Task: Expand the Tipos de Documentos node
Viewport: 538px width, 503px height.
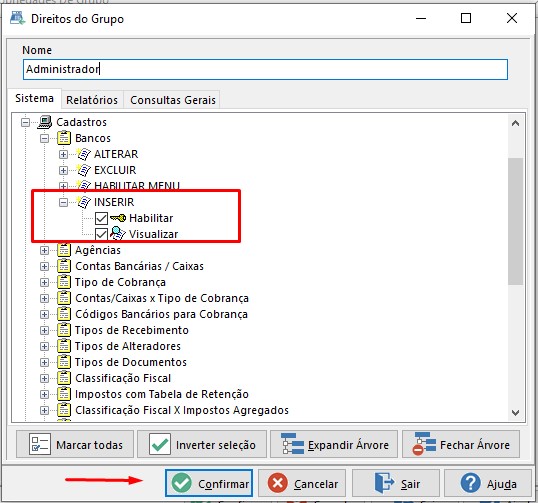Action: tap(44, 363)
